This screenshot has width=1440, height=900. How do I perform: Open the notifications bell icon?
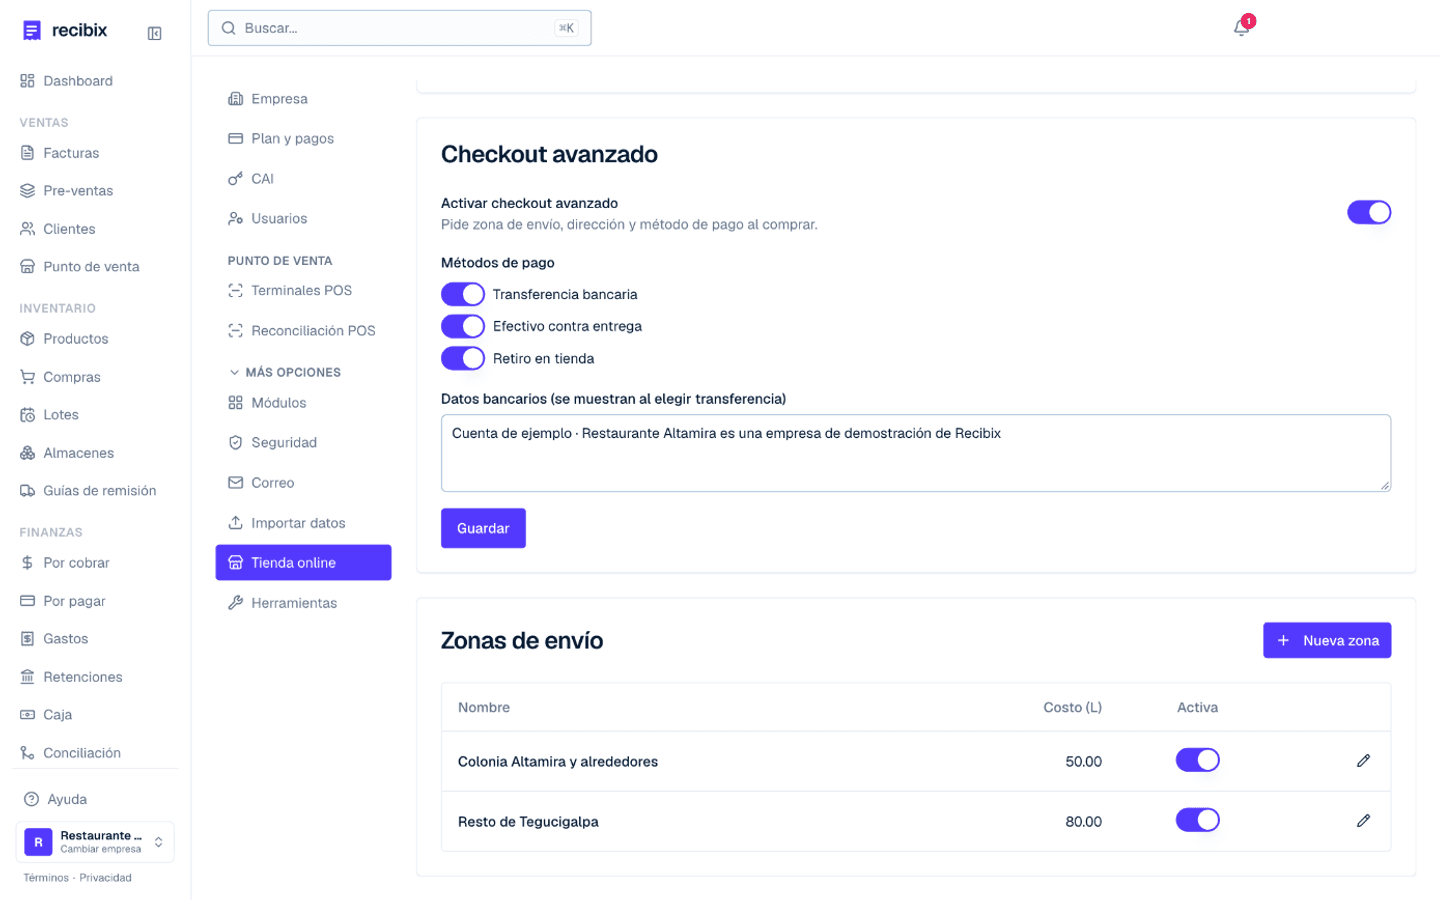1241,28
